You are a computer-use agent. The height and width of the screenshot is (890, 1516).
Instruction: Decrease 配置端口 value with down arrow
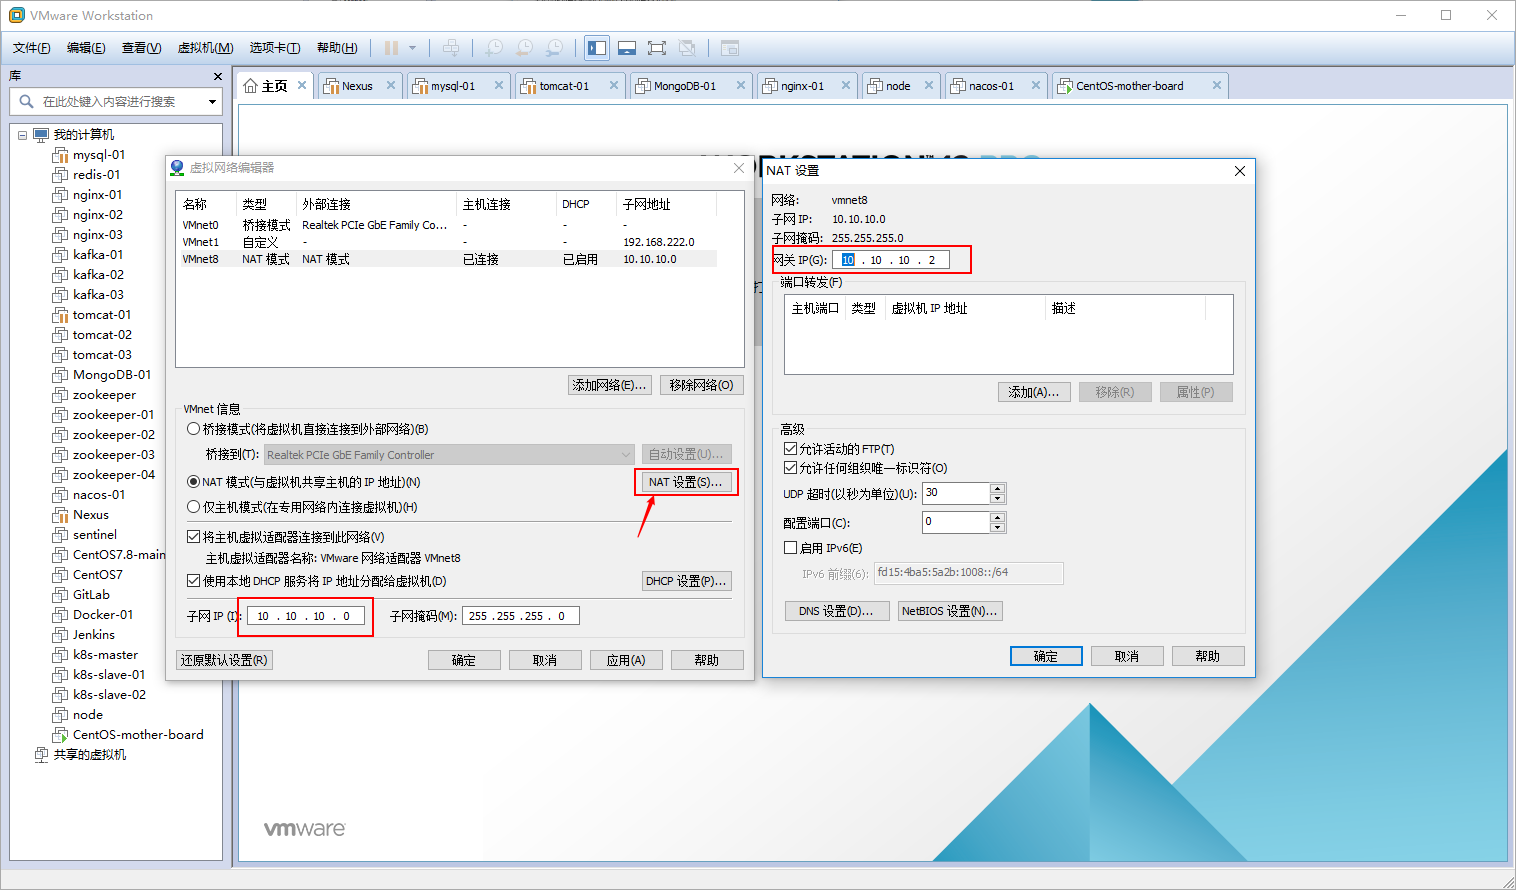tap(998, 527)
